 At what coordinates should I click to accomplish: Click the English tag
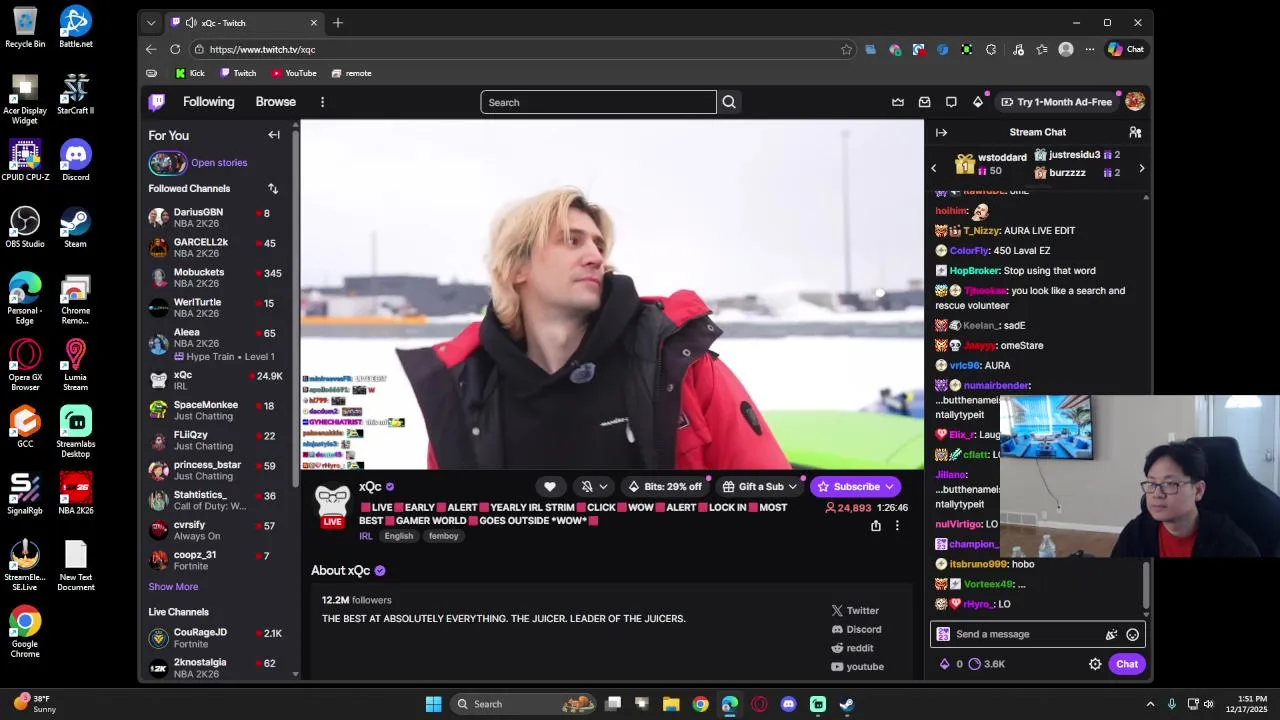tap(398, 537)
